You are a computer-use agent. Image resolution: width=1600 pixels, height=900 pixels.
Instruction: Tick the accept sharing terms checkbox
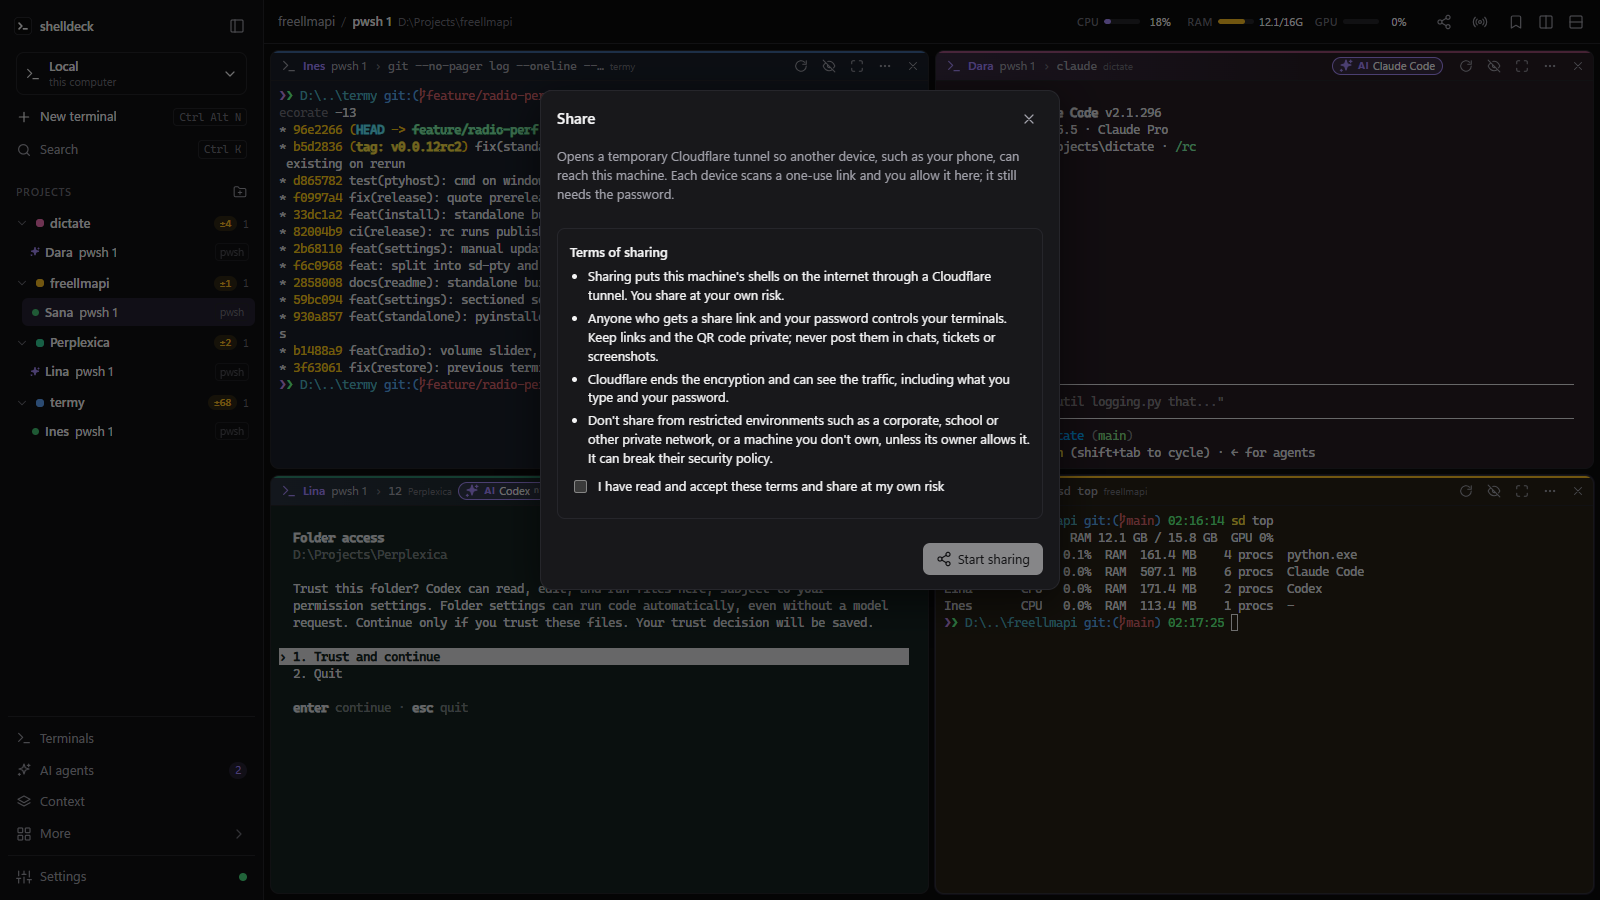[580, 487]
